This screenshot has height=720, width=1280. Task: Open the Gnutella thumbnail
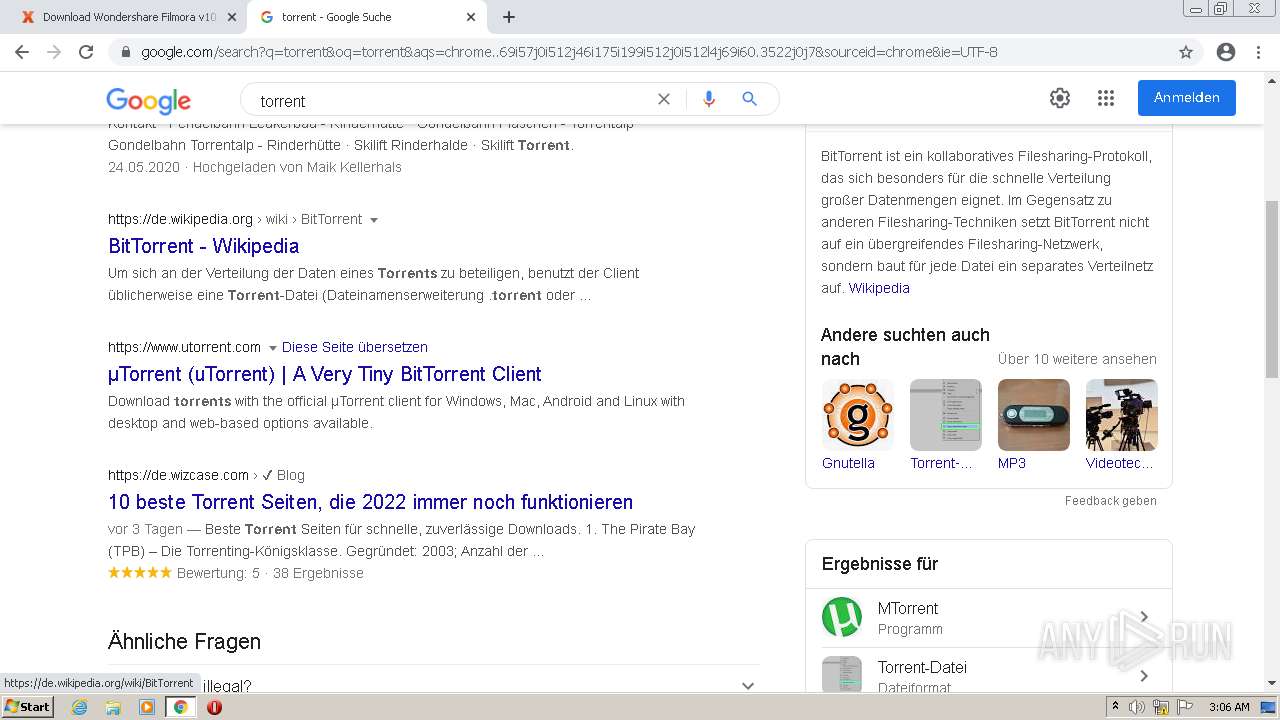(x=857, y=415)
